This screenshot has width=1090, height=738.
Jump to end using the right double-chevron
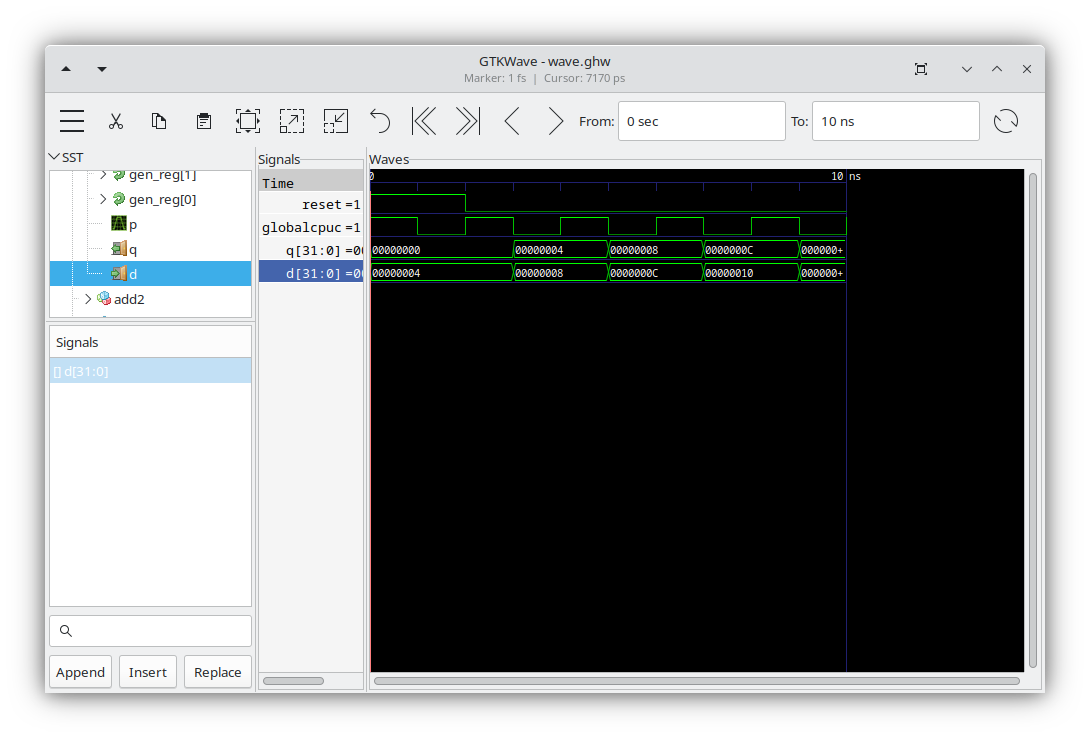[466, 120]
